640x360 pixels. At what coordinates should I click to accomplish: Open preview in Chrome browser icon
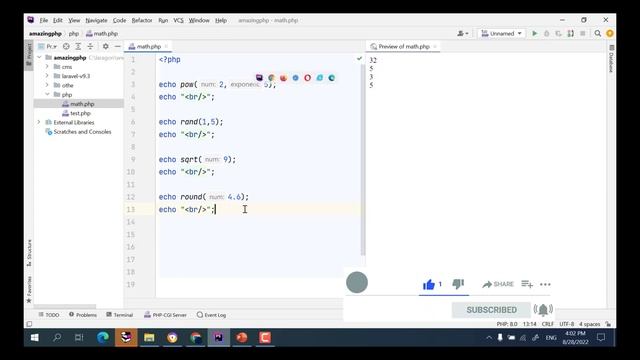pos(271,78)
